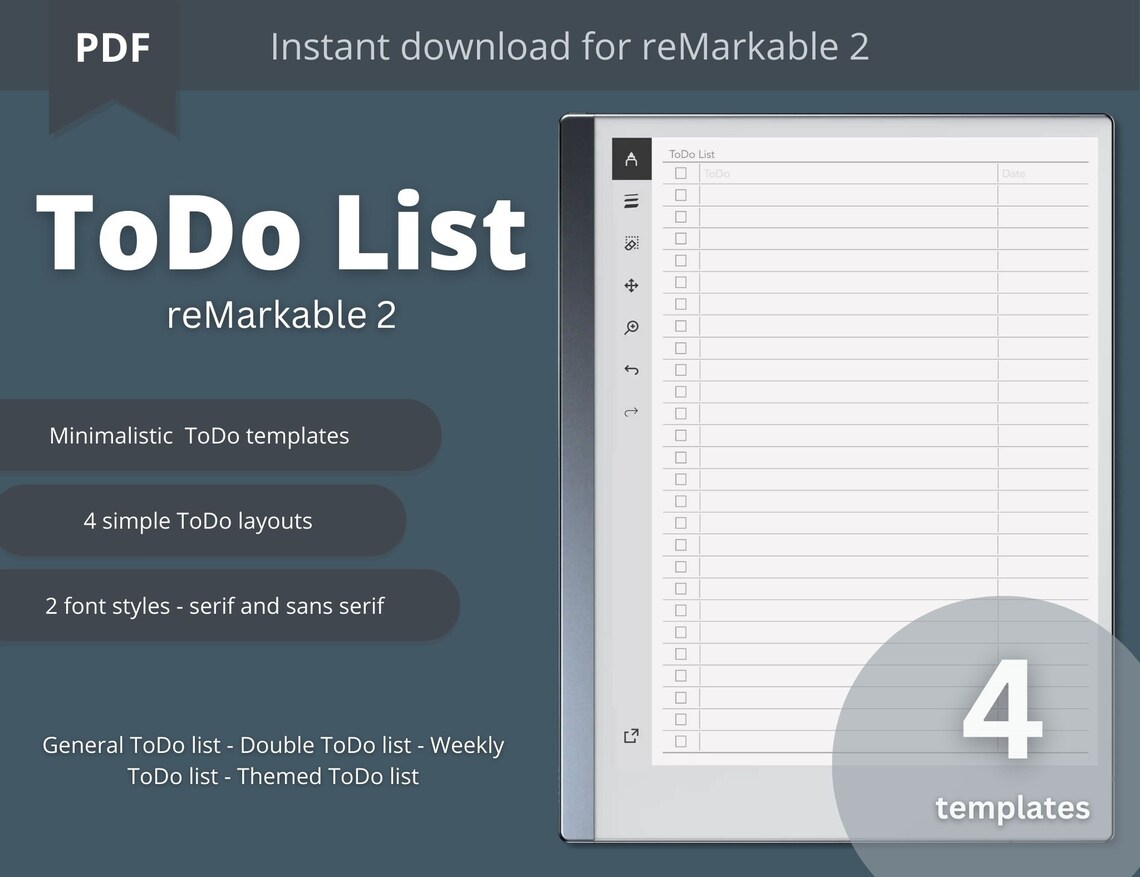This screenshot has height=877, width=1140.
Task: Select the ToDo List page title
Action: coord(691,154)
